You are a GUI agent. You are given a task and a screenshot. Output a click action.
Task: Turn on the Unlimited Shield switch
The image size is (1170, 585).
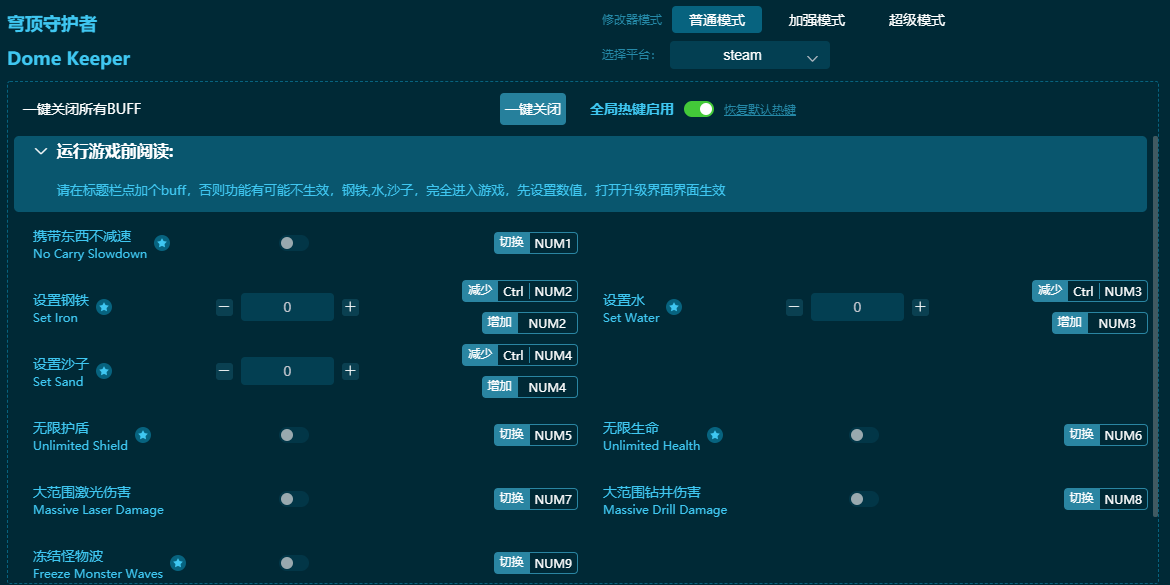[x=294, y=434]
